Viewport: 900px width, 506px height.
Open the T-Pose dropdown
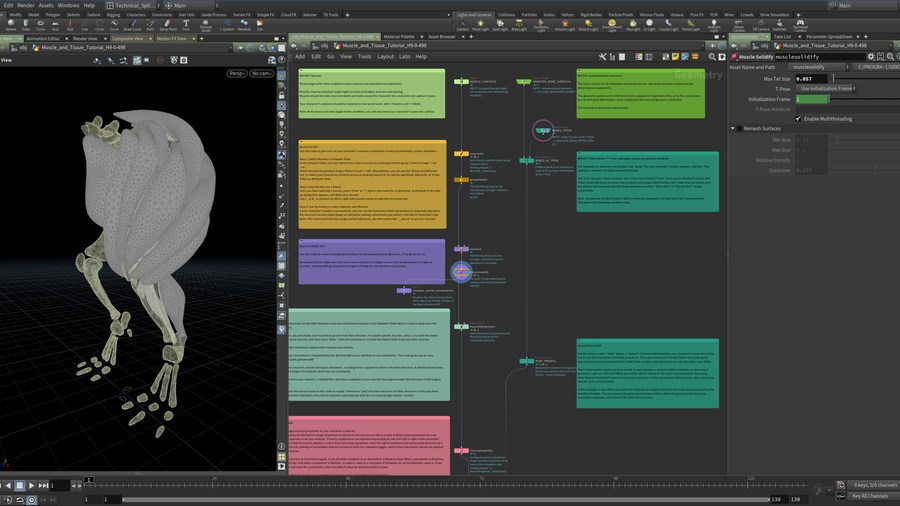(x=826, y=89)
